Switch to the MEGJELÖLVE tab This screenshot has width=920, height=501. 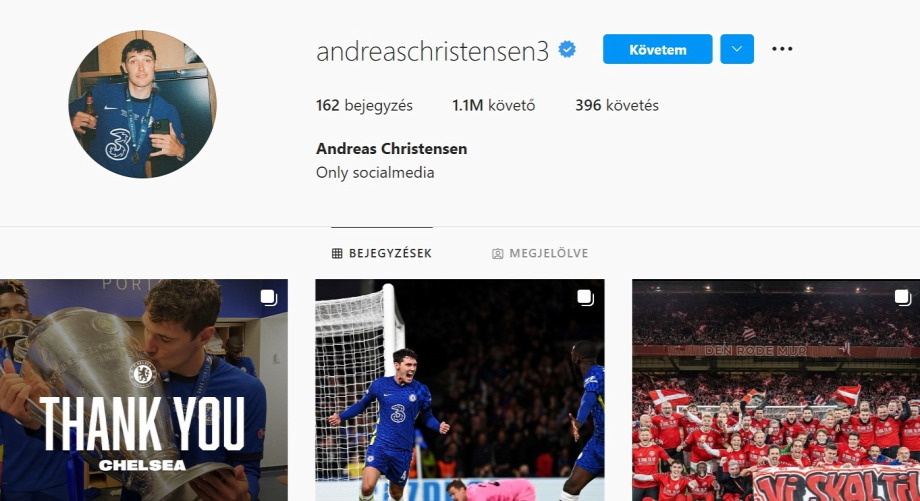click(540, 253)
